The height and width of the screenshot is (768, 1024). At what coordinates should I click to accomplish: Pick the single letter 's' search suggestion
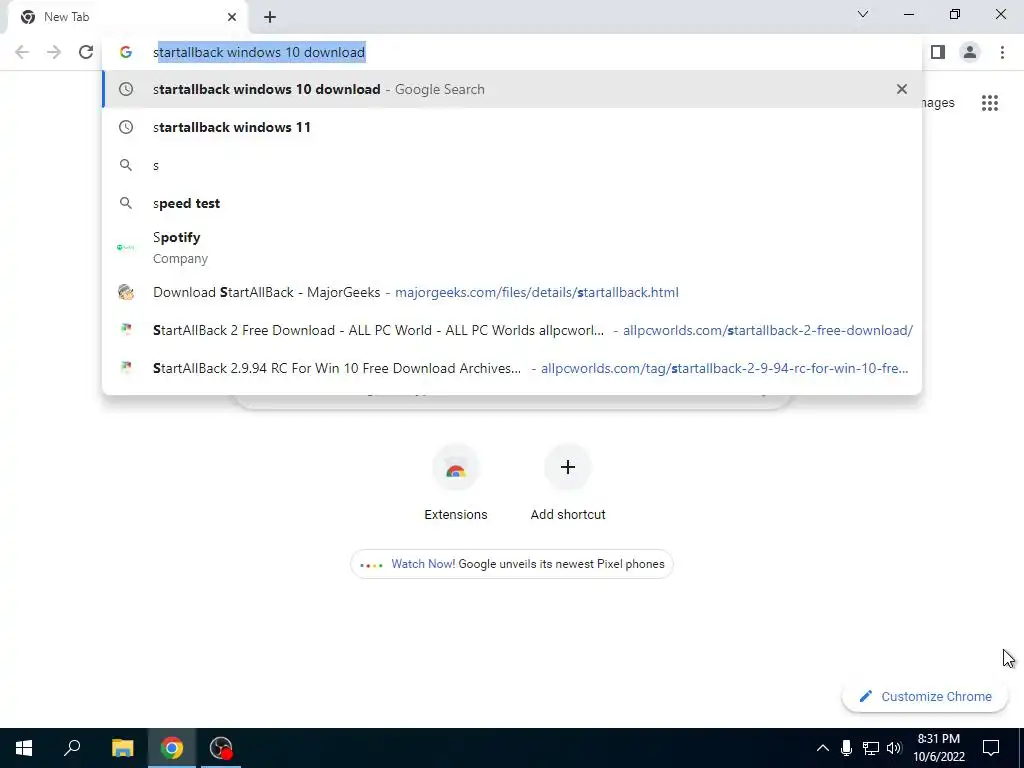(x=512, y=165)
